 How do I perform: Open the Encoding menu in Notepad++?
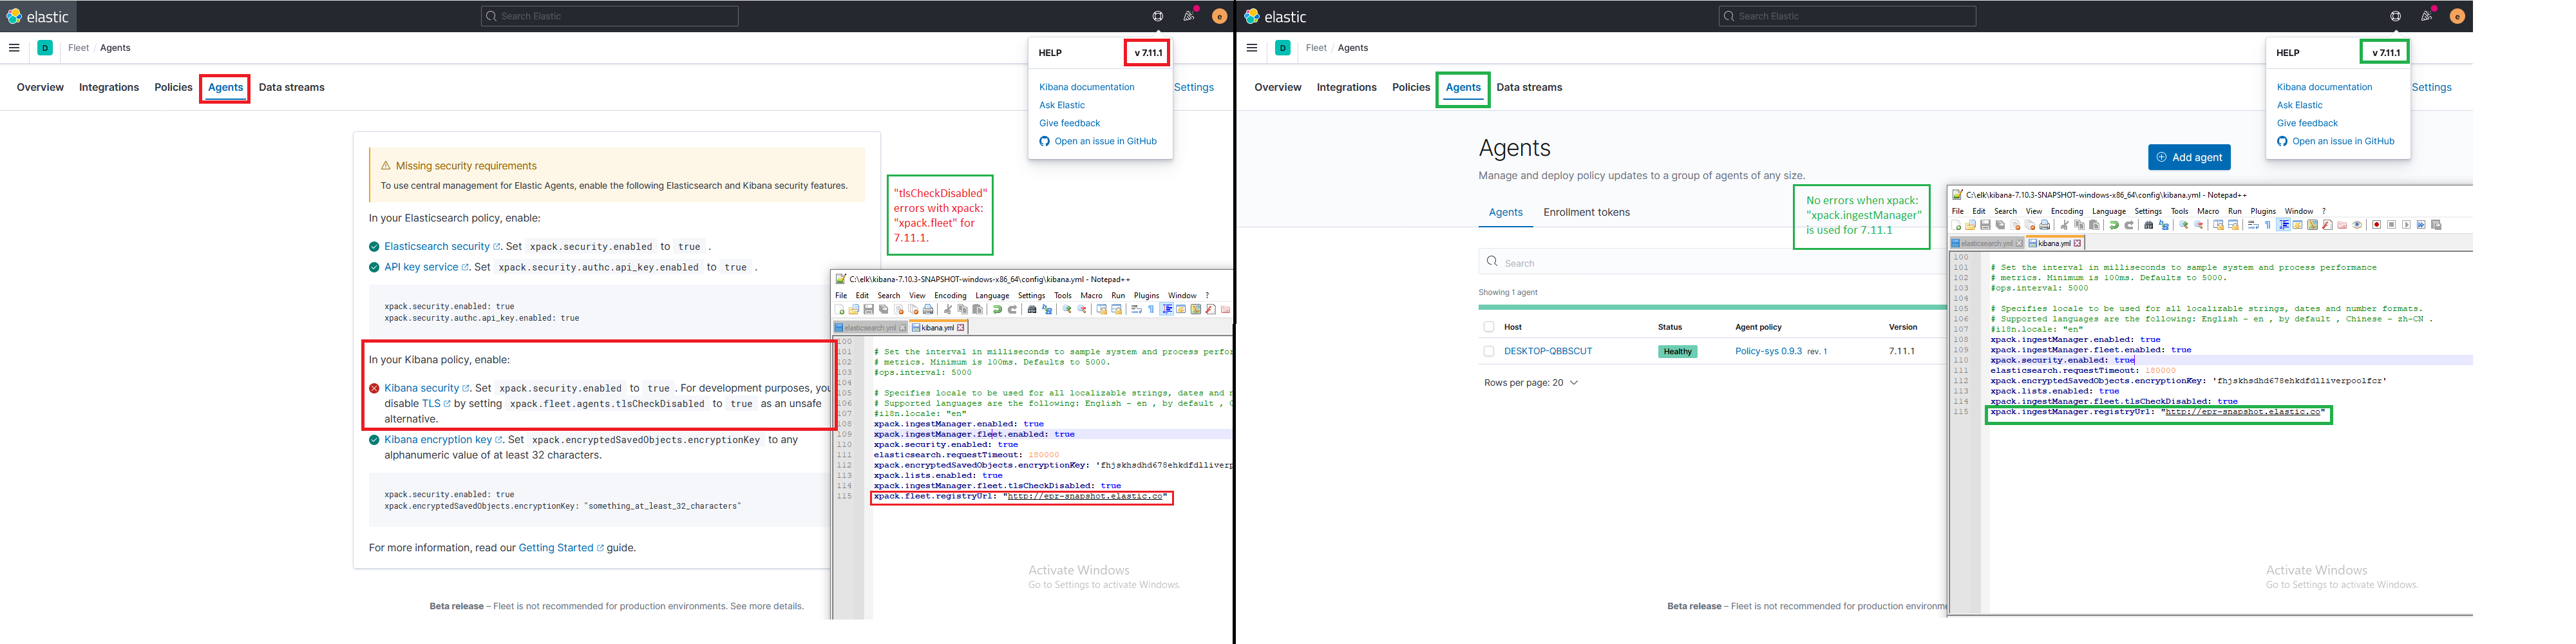point(2067,211)
